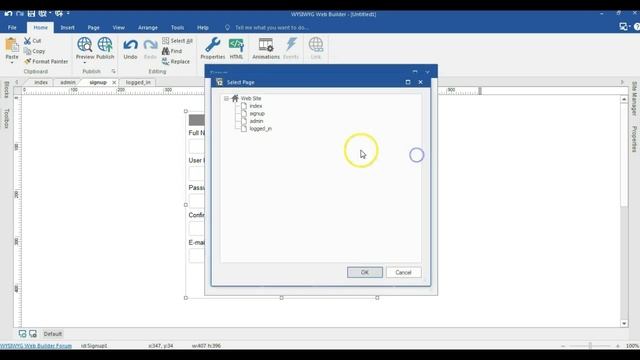The image size is (640, 360).
Task: Collapse the Web Site tree node
Action: coord(226,98)
